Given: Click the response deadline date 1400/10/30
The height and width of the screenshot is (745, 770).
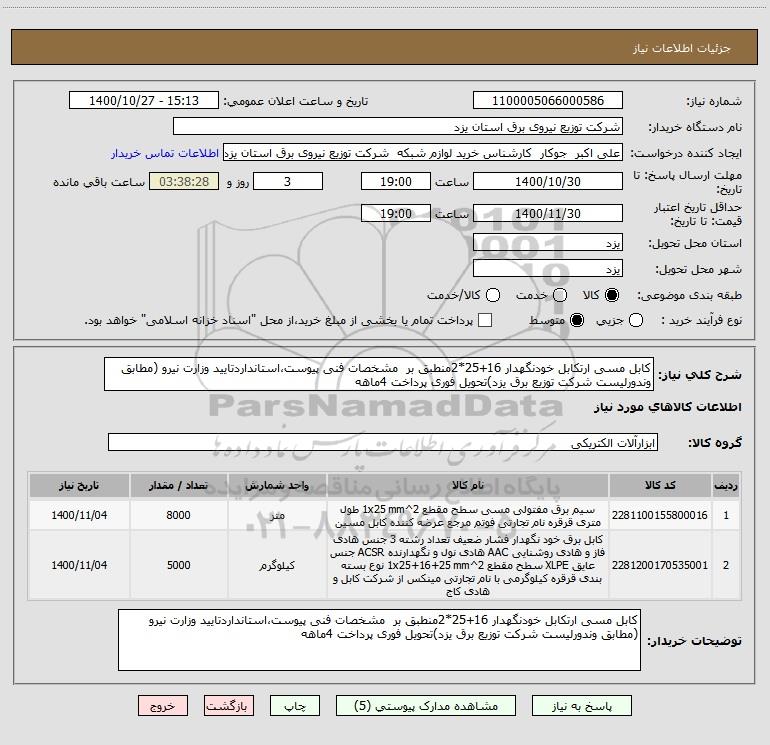Looking at the screenshot, I should 548,181.
